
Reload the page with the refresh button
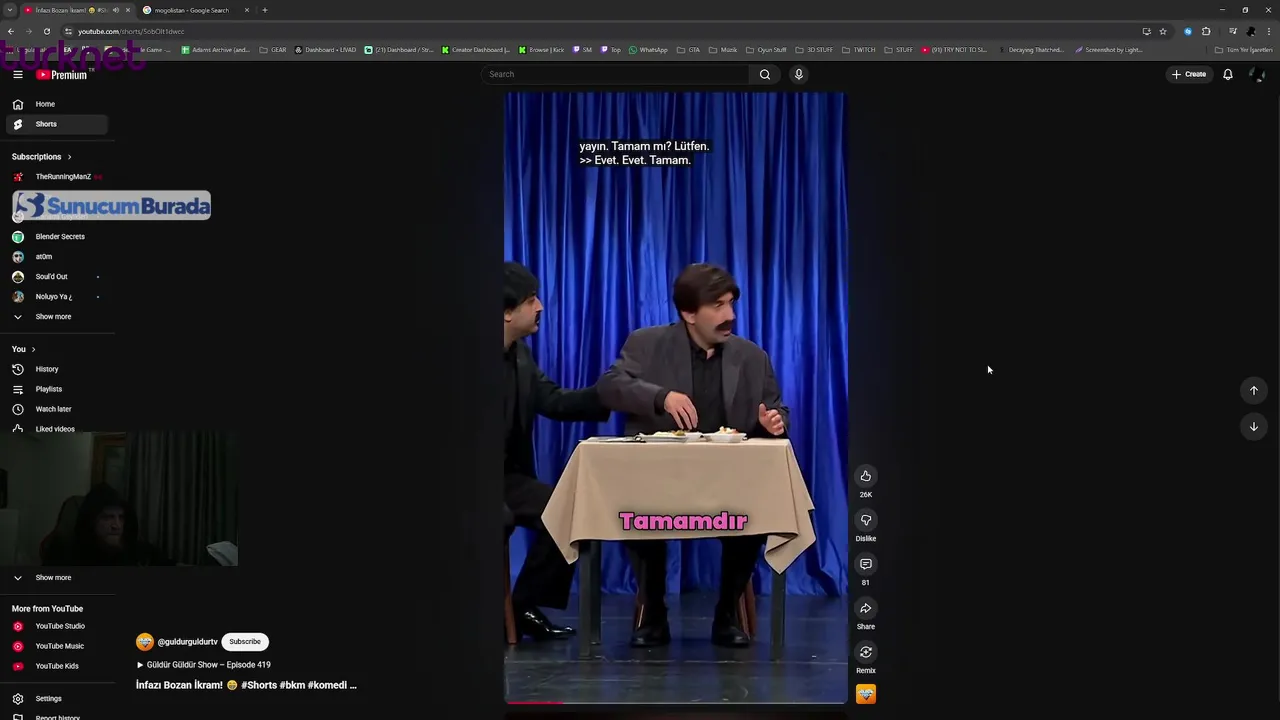tap(46, 31)
